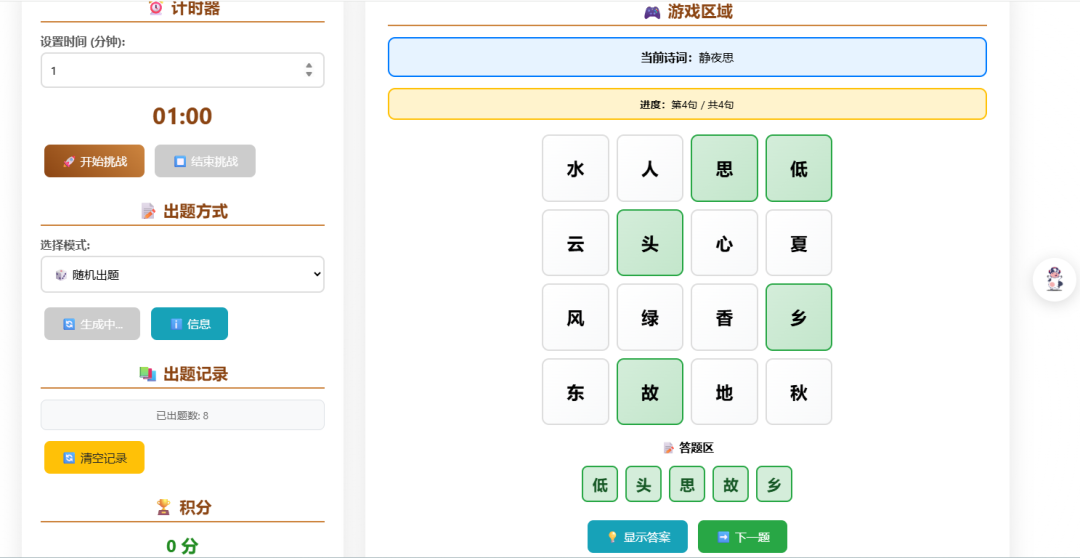Deselect the 思 tile in grid
This screenshot has height=558, width=1080.
pyautogui.click(x=725, y=168)
